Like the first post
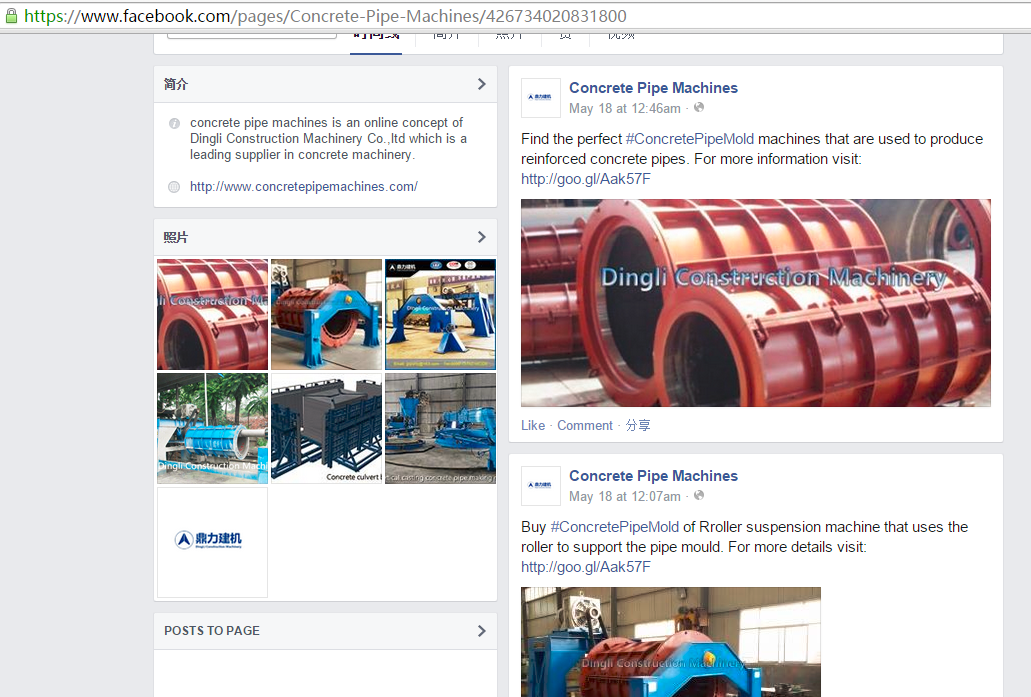This screenshot has width=1031, height=697. [x=533, y=425]
